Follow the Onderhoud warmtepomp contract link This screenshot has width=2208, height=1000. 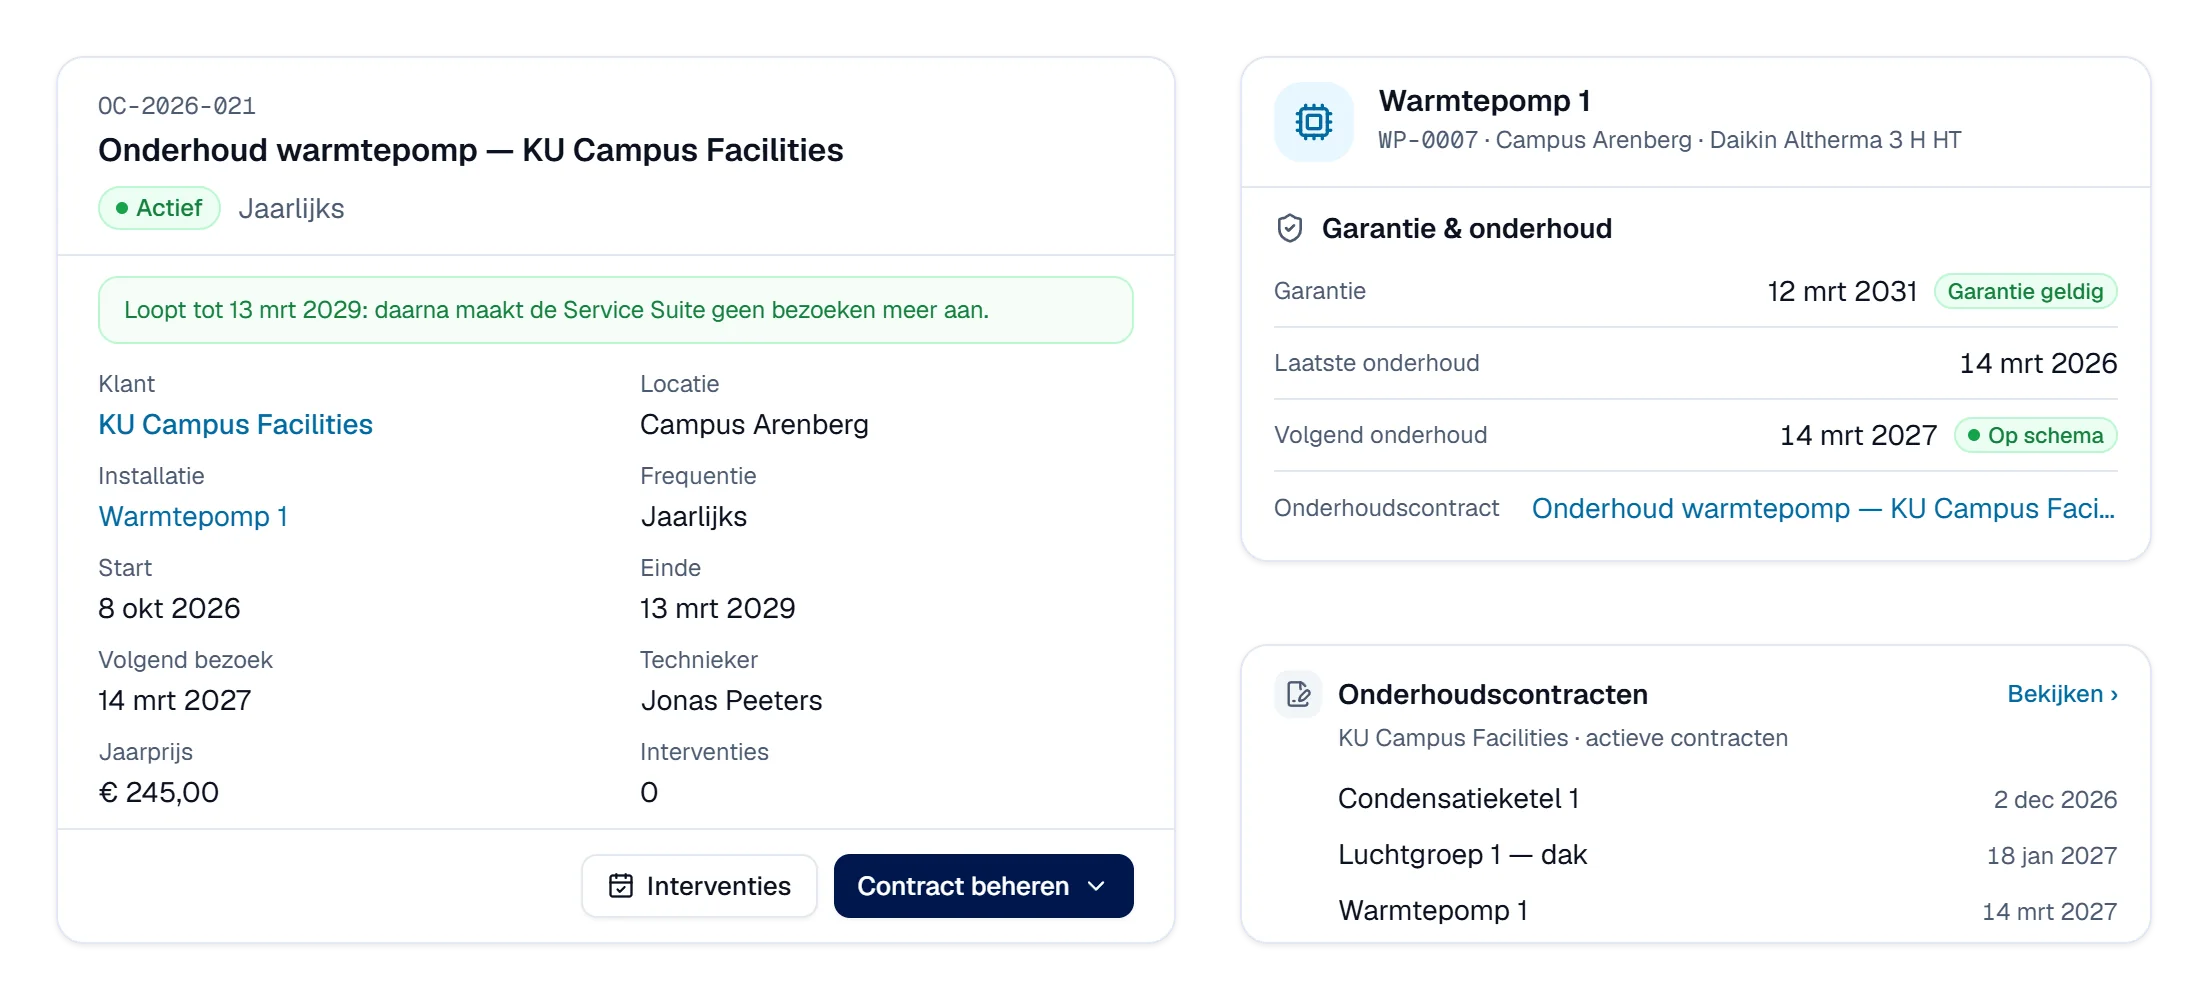click(x=1823, y=508)
